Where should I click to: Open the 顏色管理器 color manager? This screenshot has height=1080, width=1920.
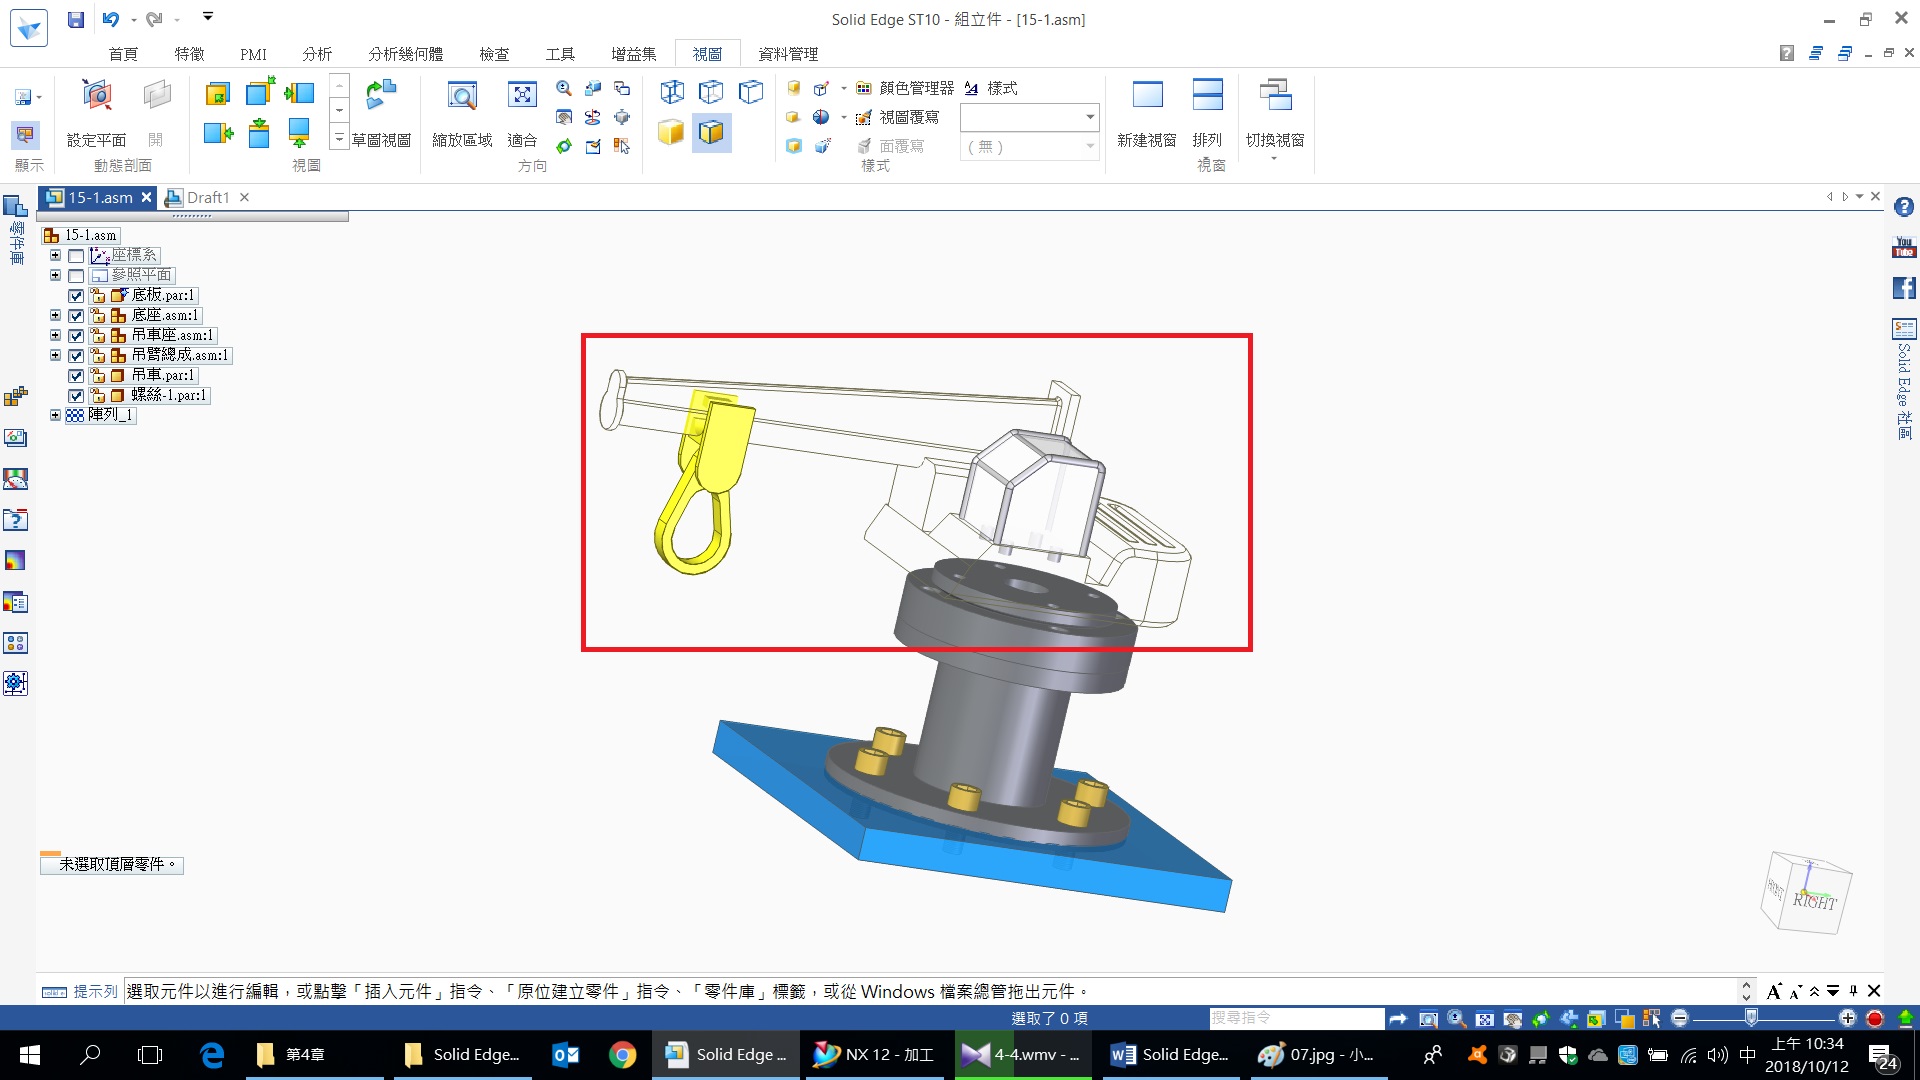point(906,88)
